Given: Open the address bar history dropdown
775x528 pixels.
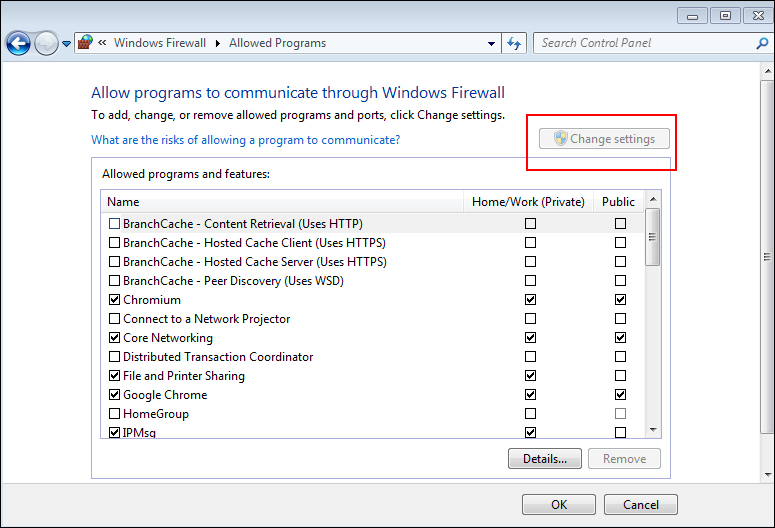Looking at the screenshot, I should point(491,44).
